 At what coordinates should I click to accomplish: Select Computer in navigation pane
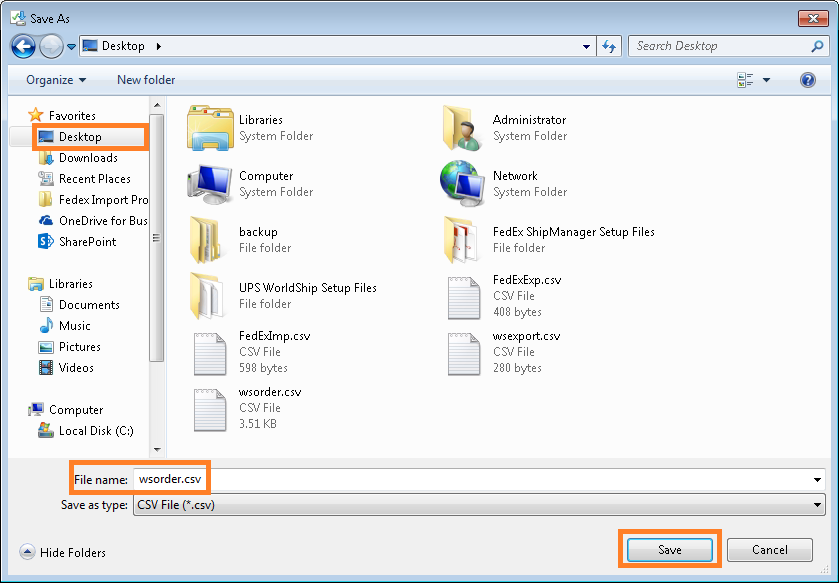point(65,410)
